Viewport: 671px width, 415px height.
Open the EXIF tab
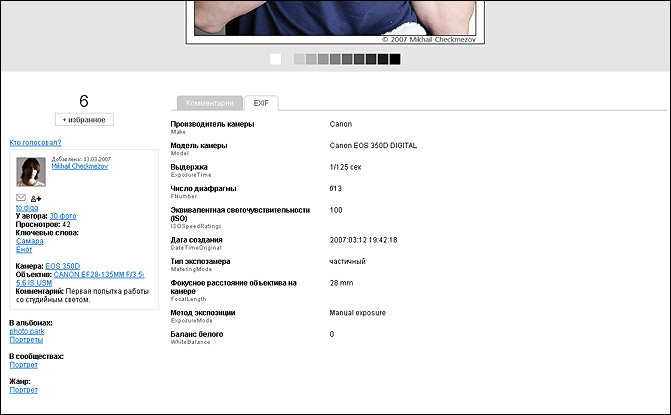tap(262, 103)
